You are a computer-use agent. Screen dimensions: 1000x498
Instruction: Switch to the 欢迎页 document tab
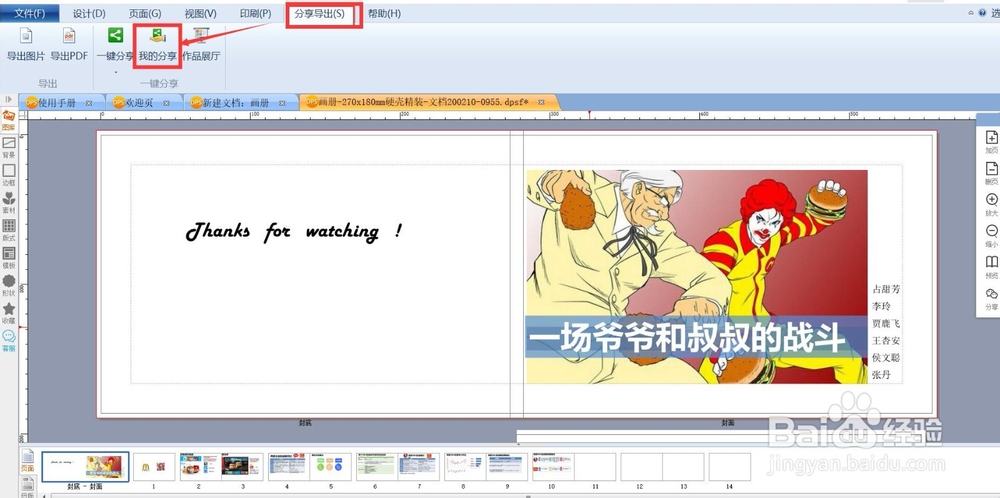139,103
